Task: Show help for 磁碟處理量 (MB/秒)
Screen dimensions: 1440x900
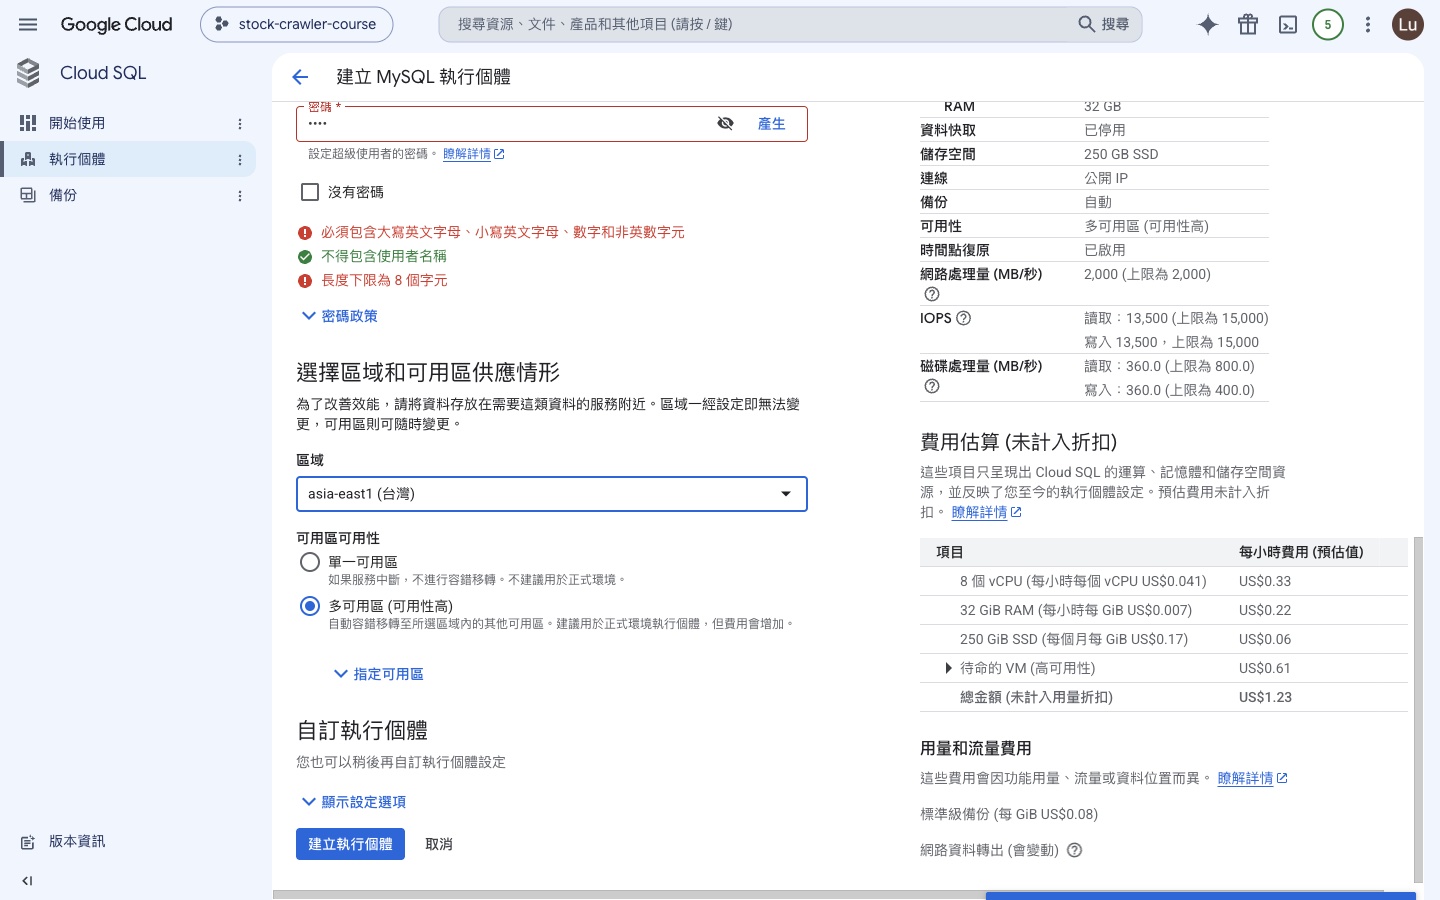Action: pyautogui.click(x=932, y=386)
